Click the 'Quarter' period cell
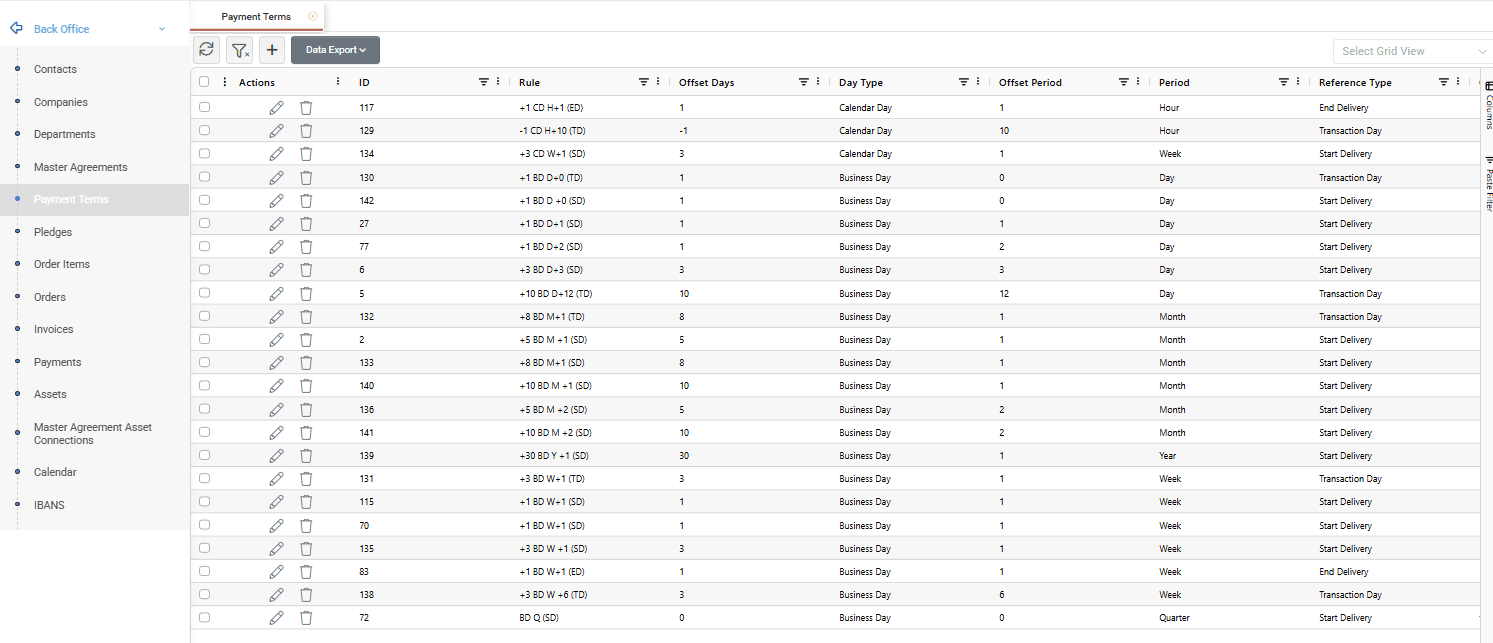This screenshot has width=1493, height=643. click(1174, 618)
